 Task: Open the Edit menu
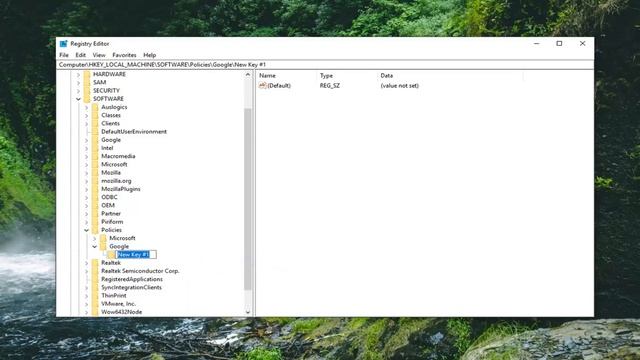click(80, 55)
